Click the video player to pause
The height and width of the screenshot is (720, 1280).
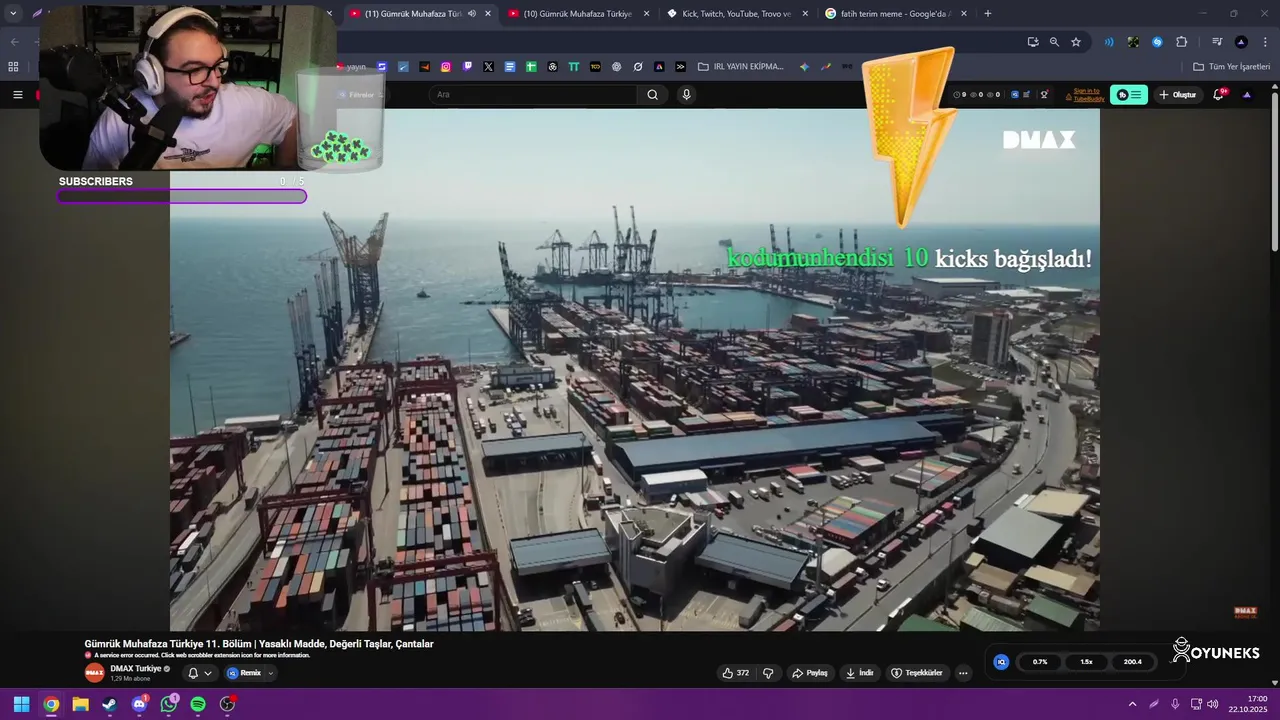coord(635,370)
